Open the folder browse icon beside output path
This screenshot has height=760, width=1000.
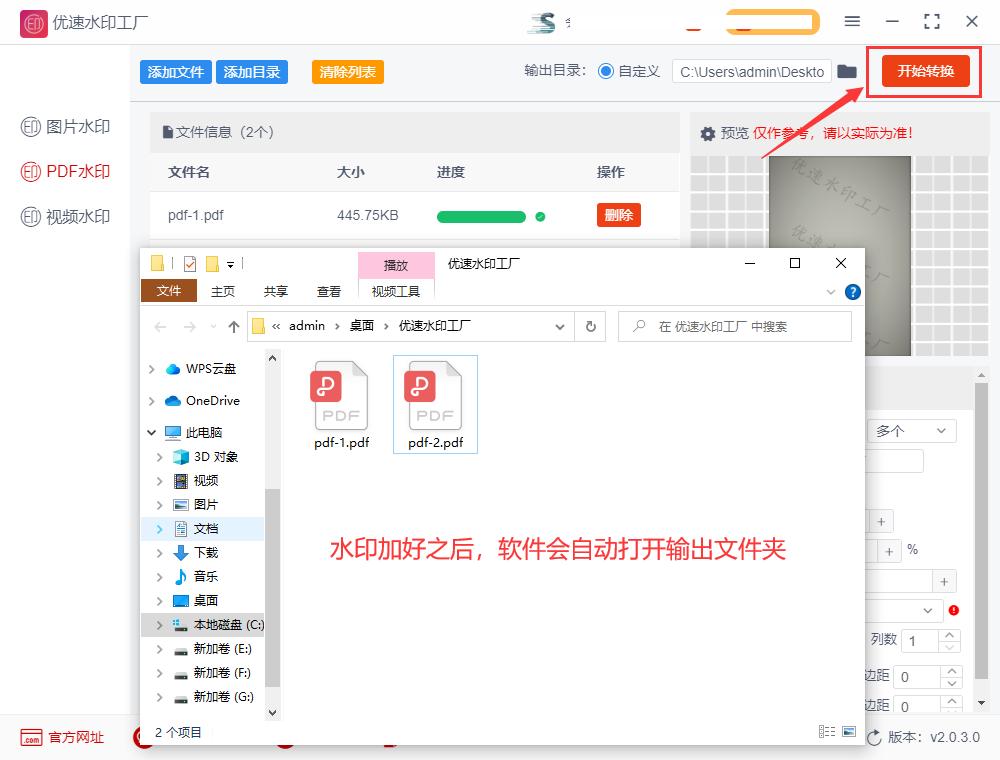pos(847,71)
